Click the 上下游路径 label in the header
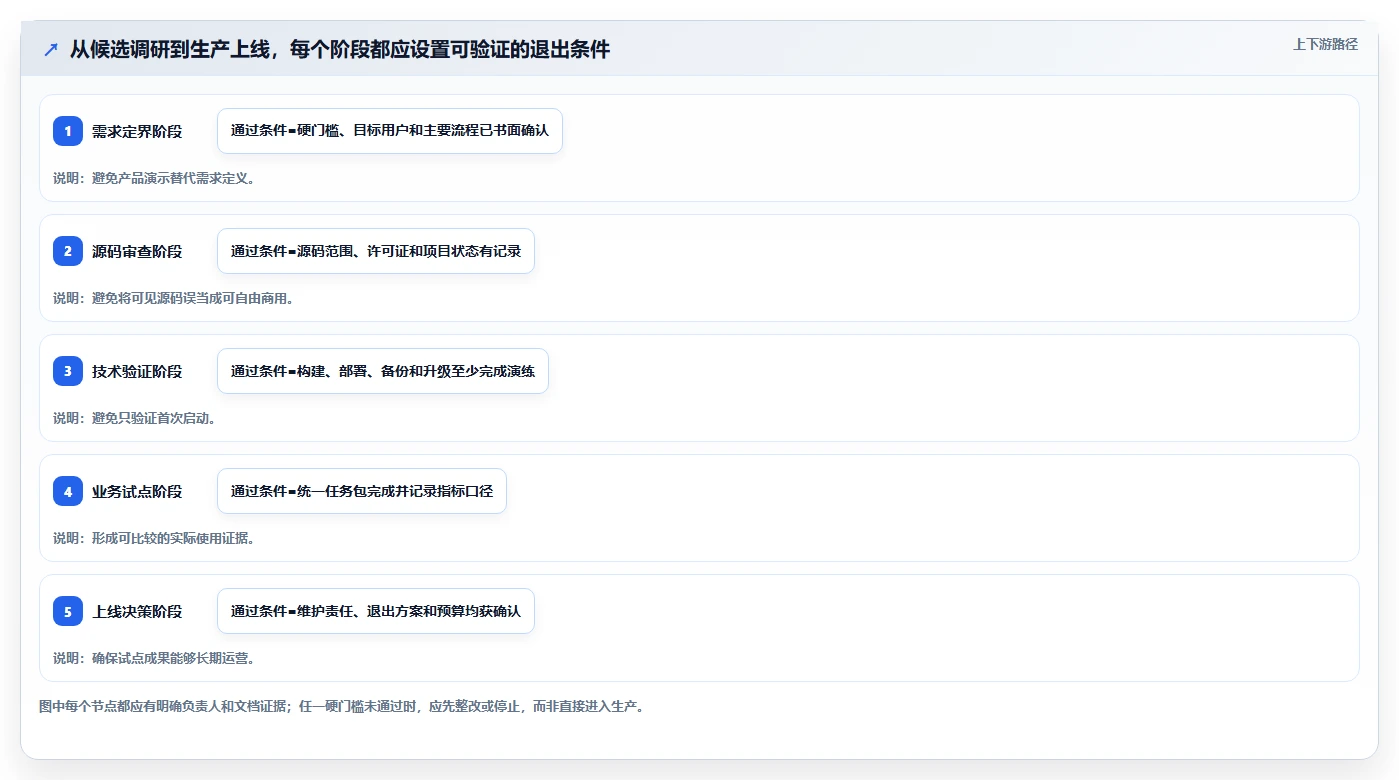Viewport: 1399px width, 780px height. 1325,44
